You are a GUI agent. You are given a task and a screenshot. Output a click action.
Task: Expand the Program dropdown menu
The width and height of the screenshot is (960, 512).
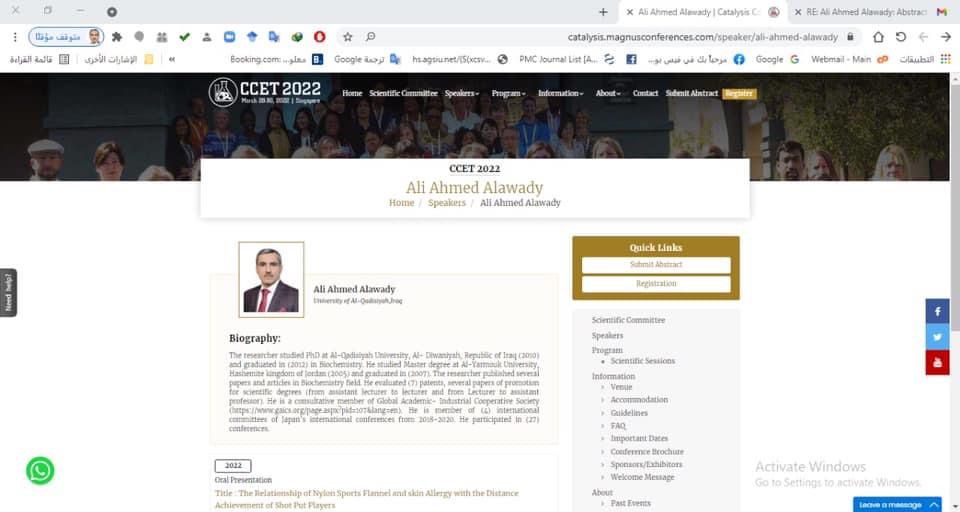point(508,93)
